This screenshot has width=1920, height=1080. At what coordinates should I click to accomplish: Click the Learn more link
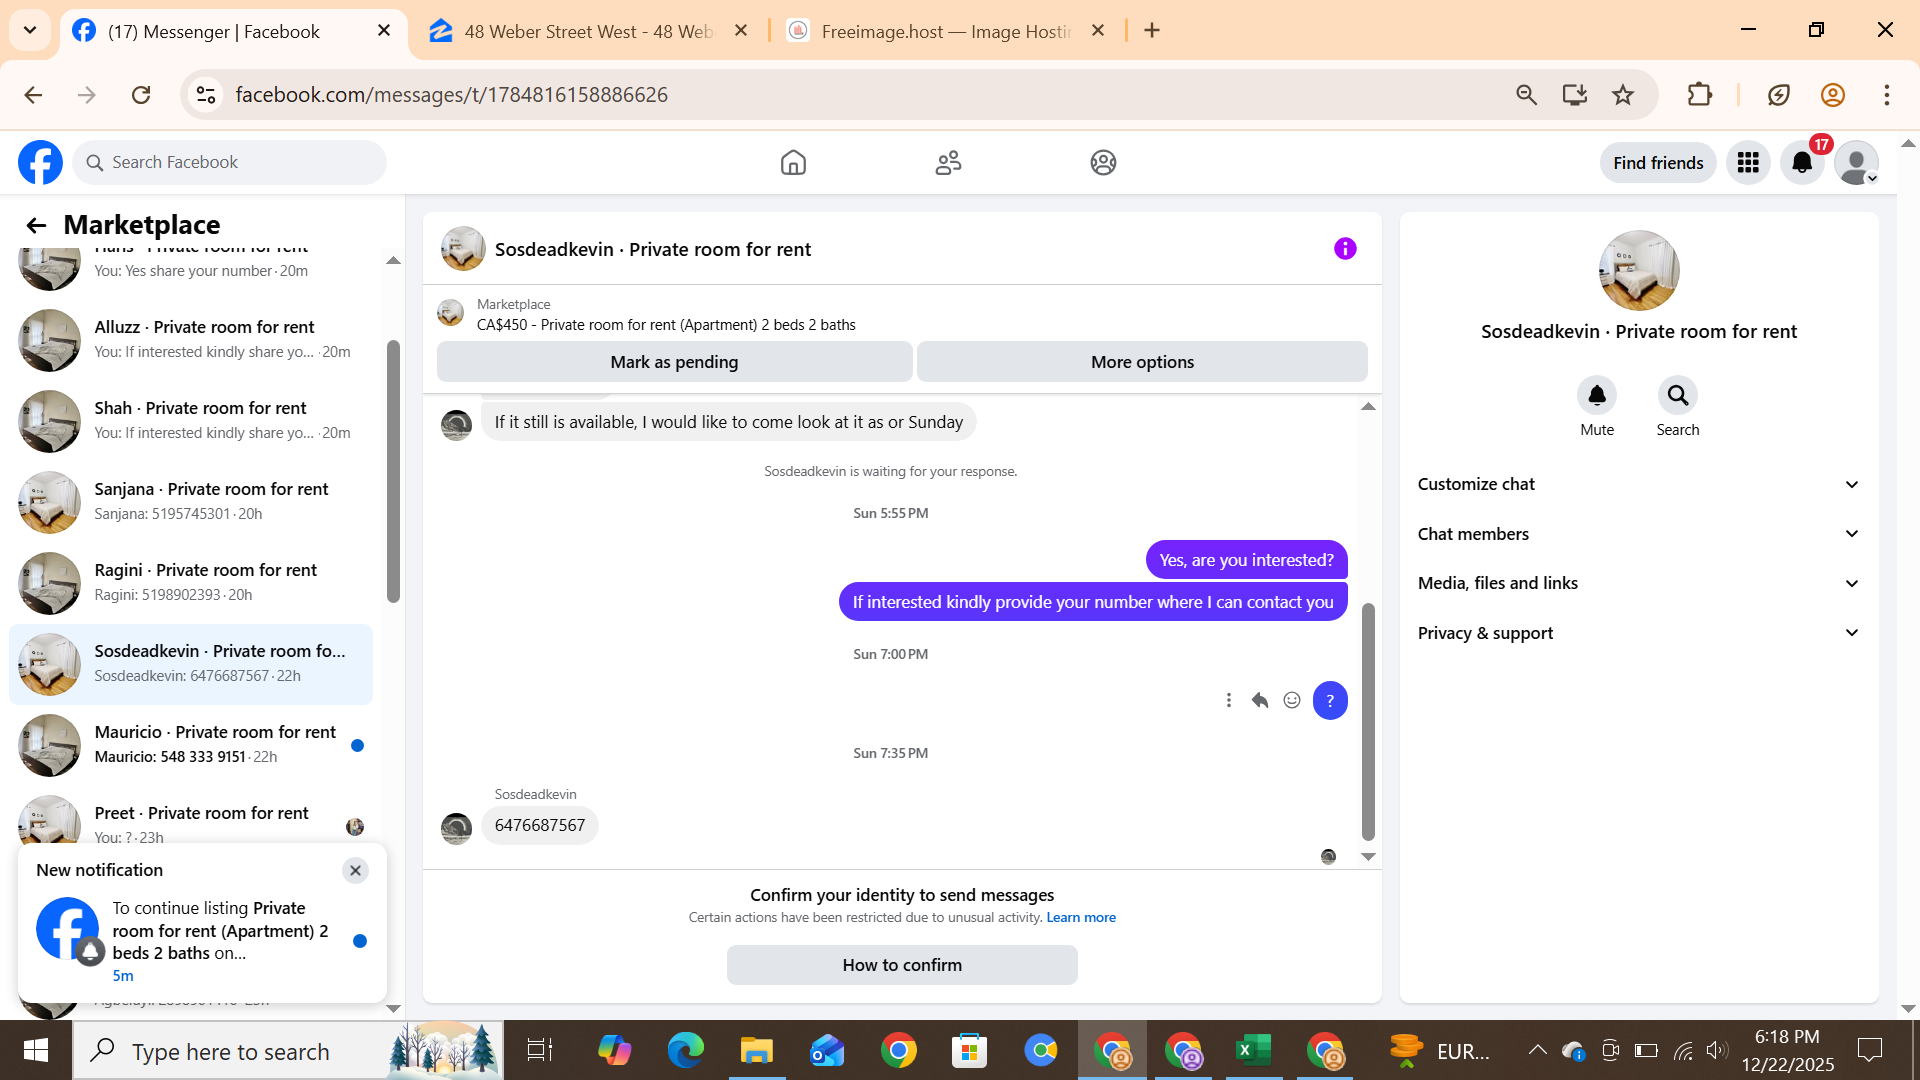pyautogui.click(x=1081, y=918)
